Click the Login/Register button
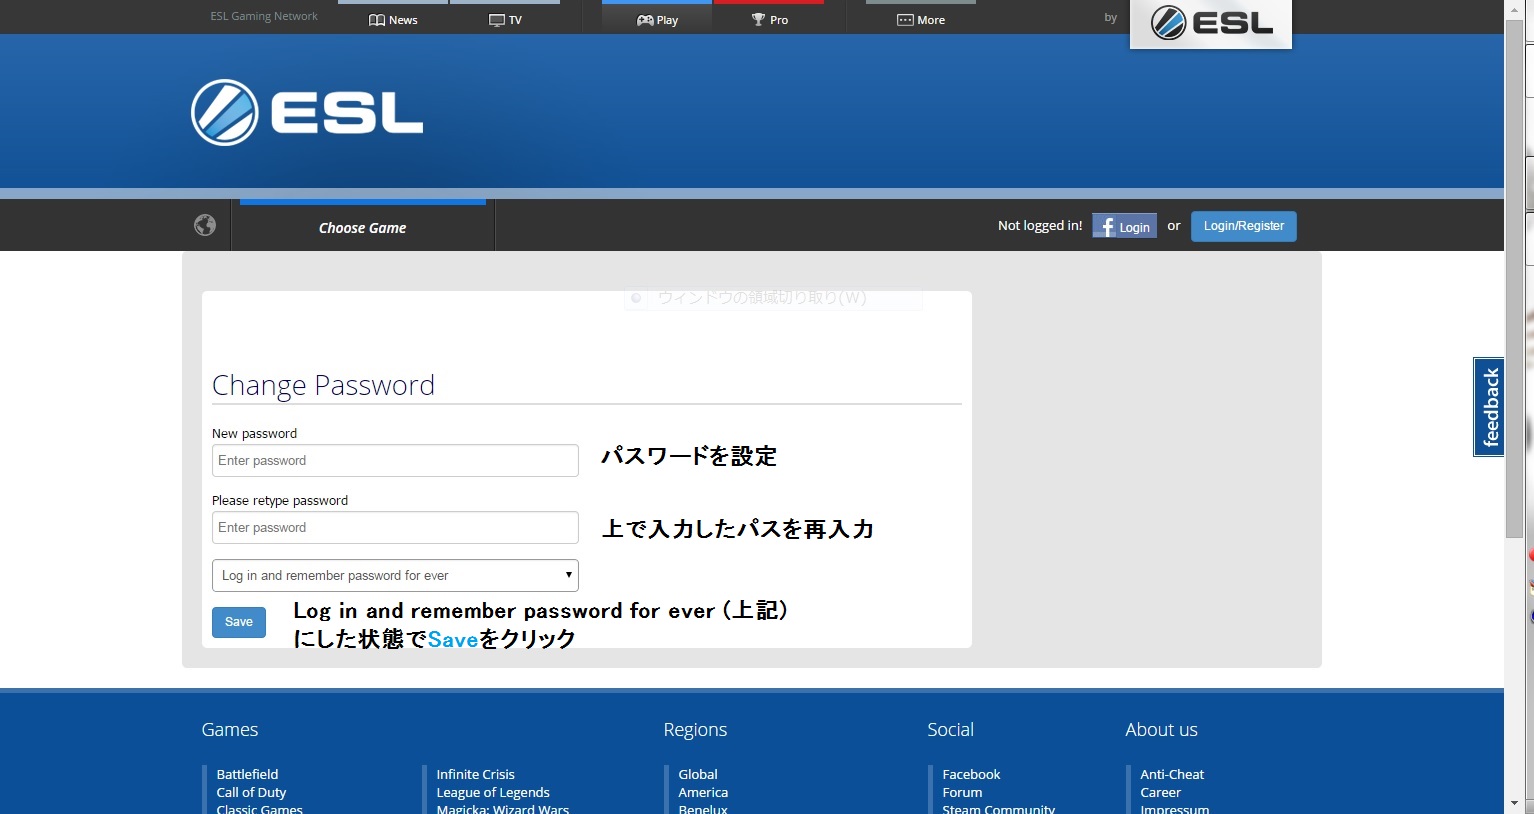Image resolution: width=1534 pixels, height=814 pixels. [x=1243, y=226]
